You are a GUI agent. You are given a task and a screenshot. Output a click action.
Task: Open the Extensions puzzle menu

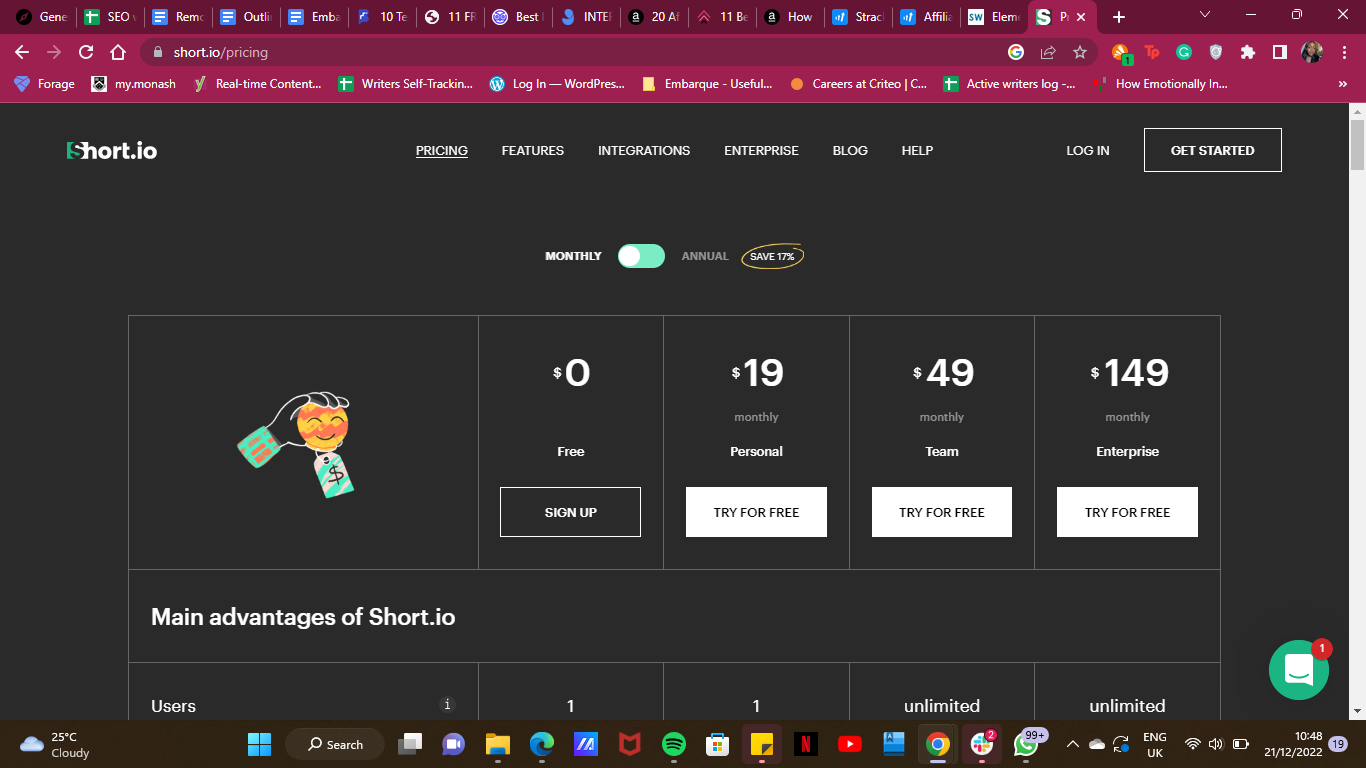(x=1247, y=52)
